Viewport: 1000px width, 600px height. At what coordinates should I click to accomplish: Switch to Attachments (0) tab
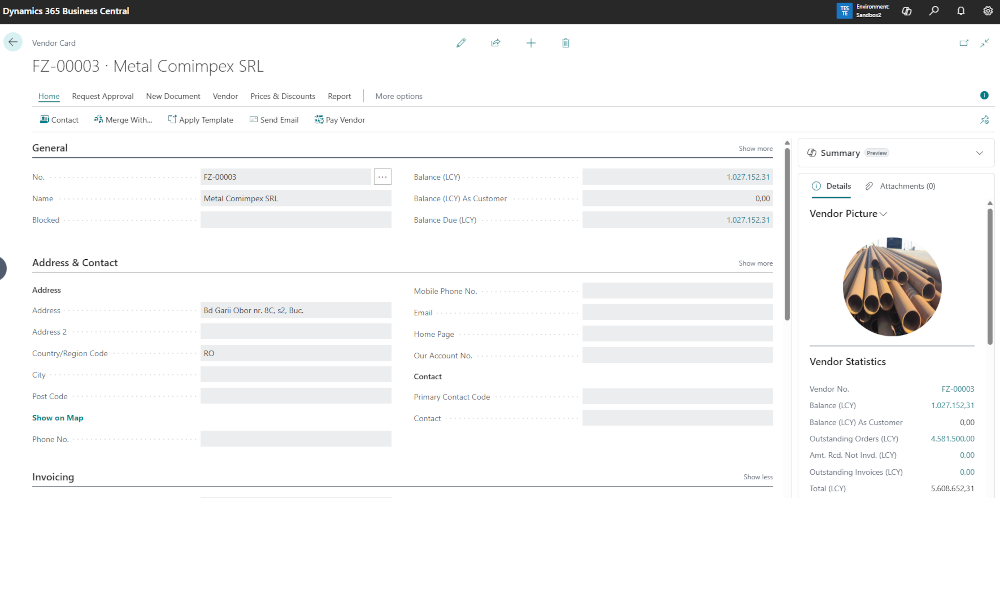(x=901, y=186)
